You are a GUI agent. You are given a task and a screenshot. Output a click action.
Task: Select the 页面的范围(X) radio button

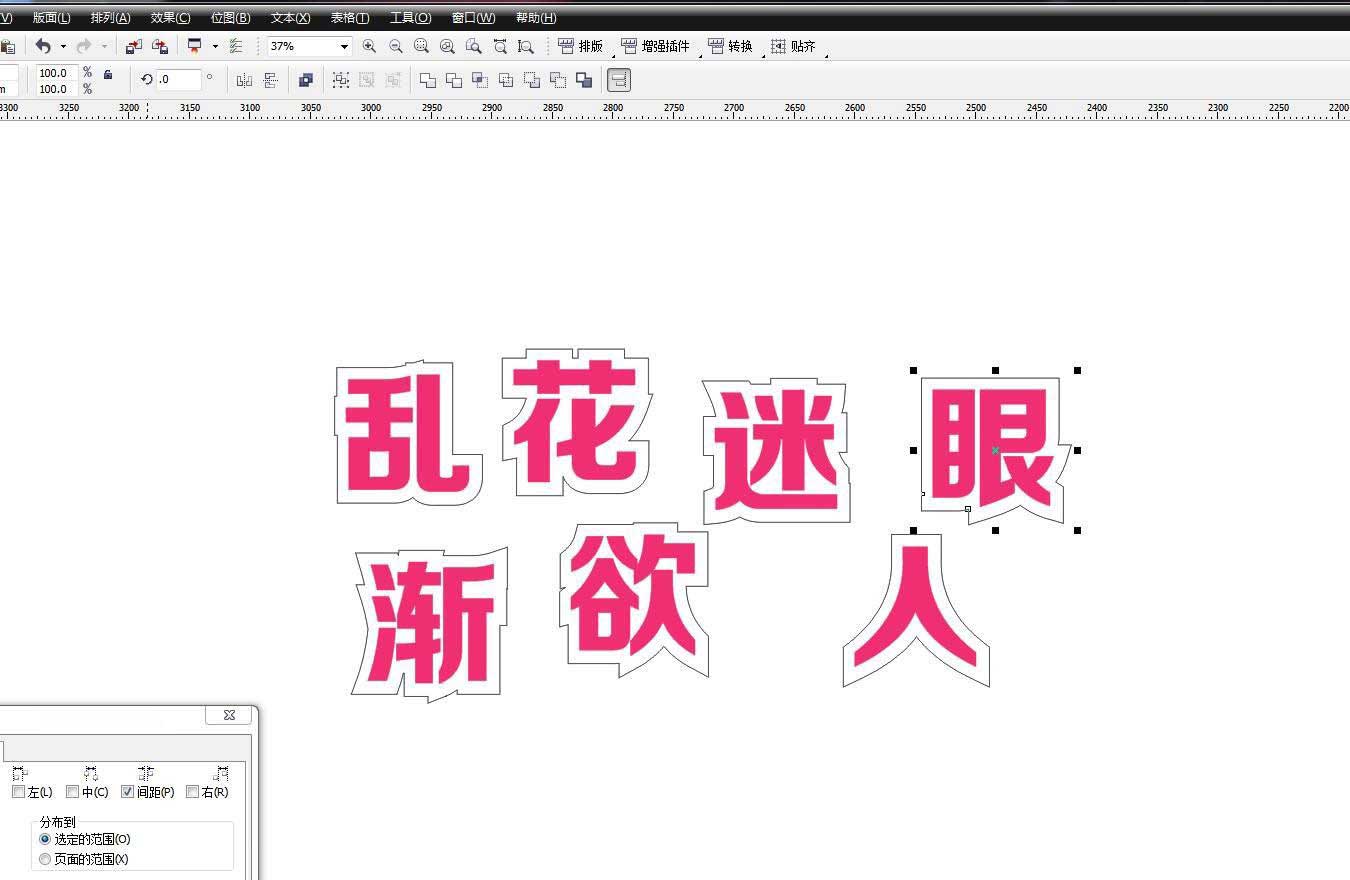pos(45,858)
